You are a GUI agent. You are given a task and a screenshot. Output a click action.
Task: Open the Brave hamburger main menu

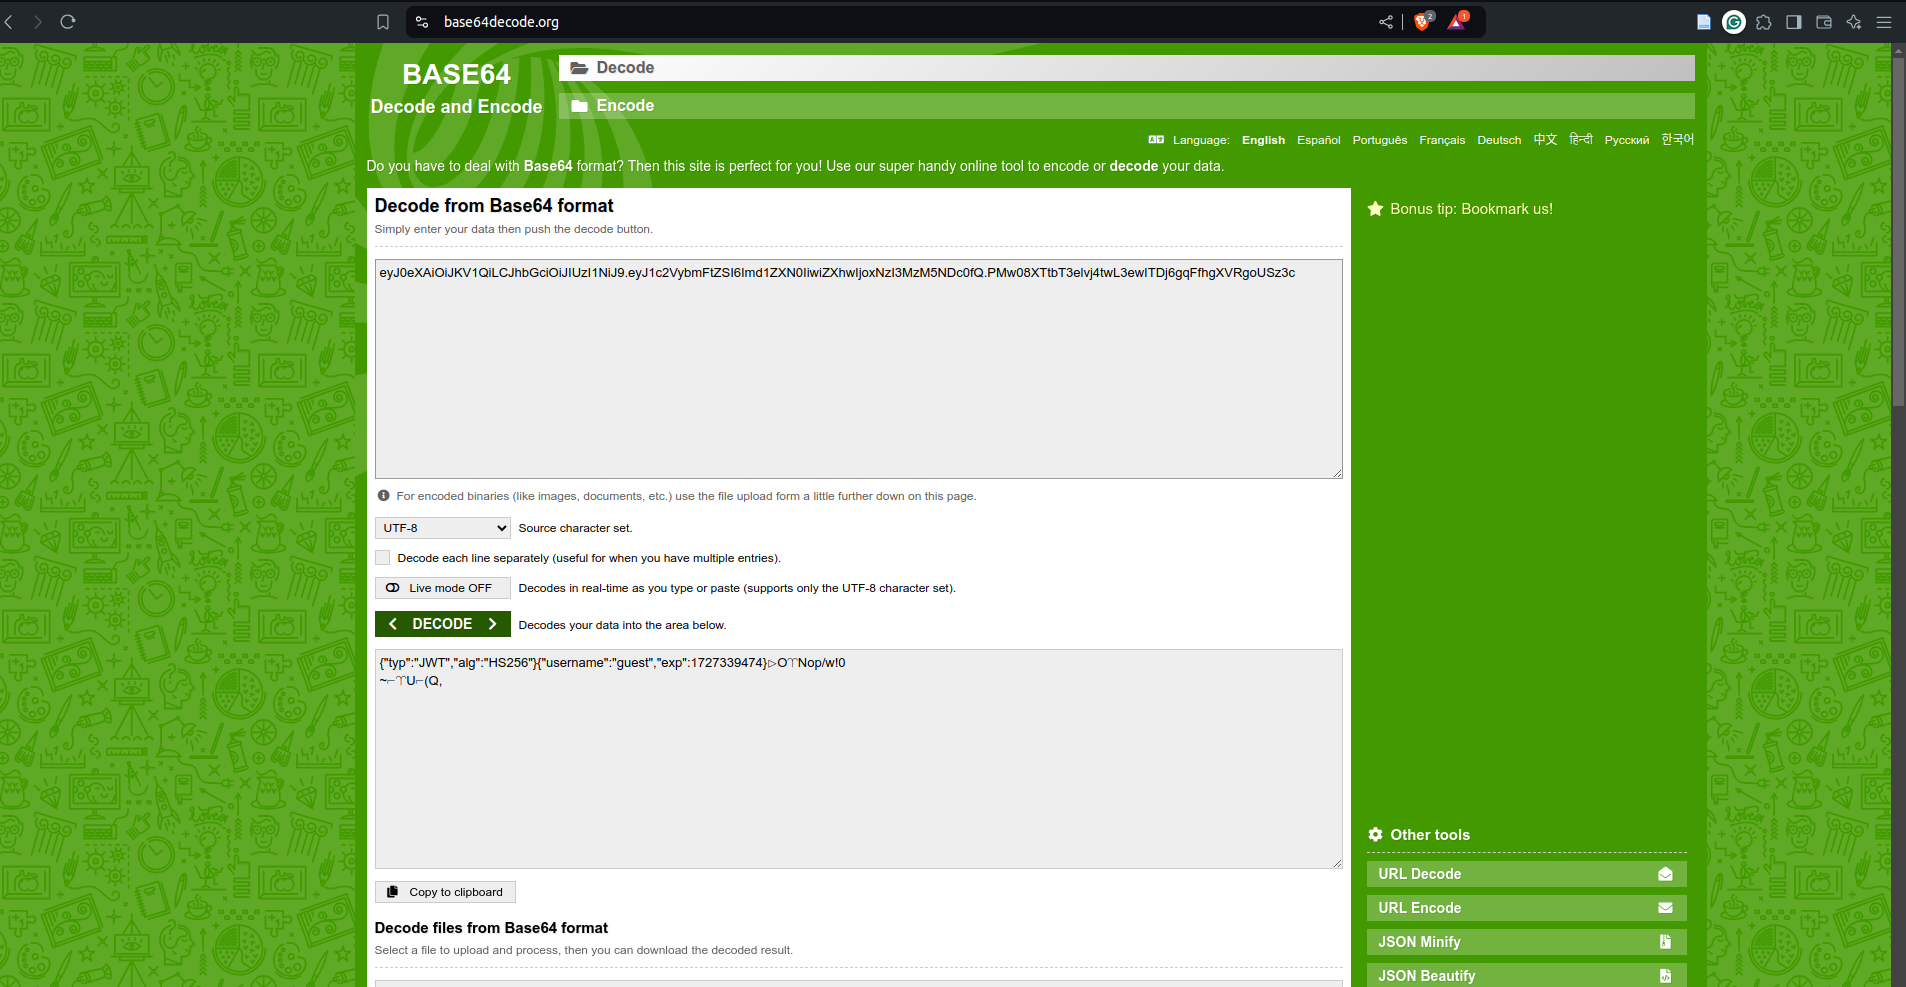point(1884,22)
